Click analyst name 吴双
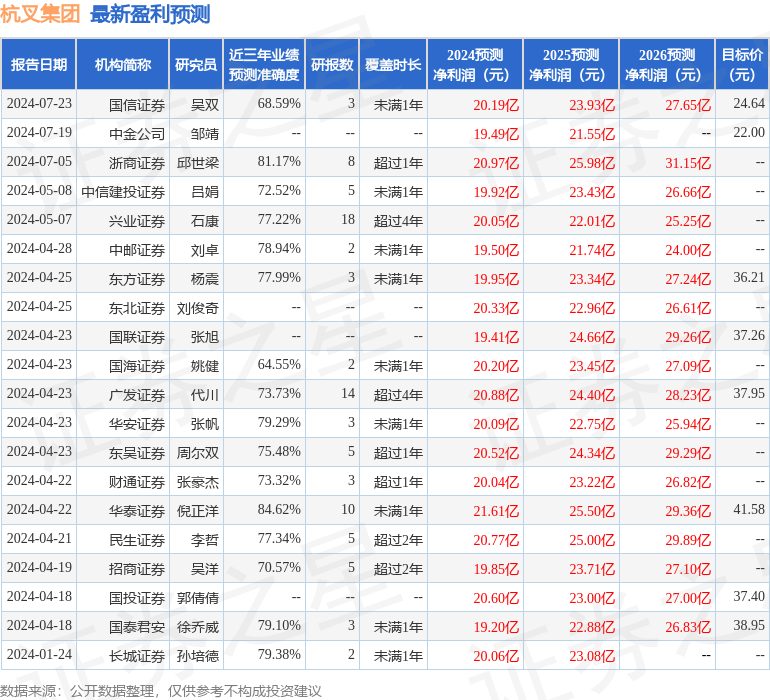 (x=205, y=105)
